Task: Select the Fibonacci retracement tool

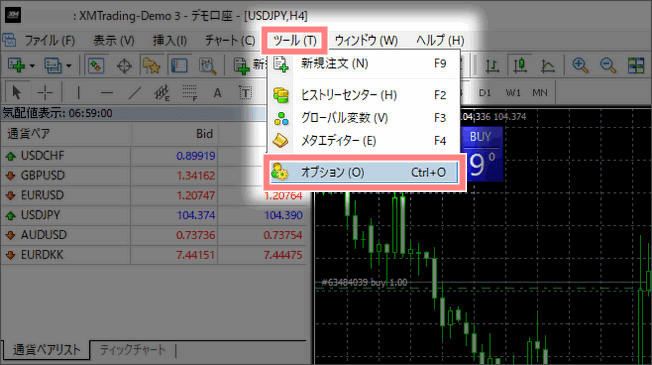Action: 190,93
